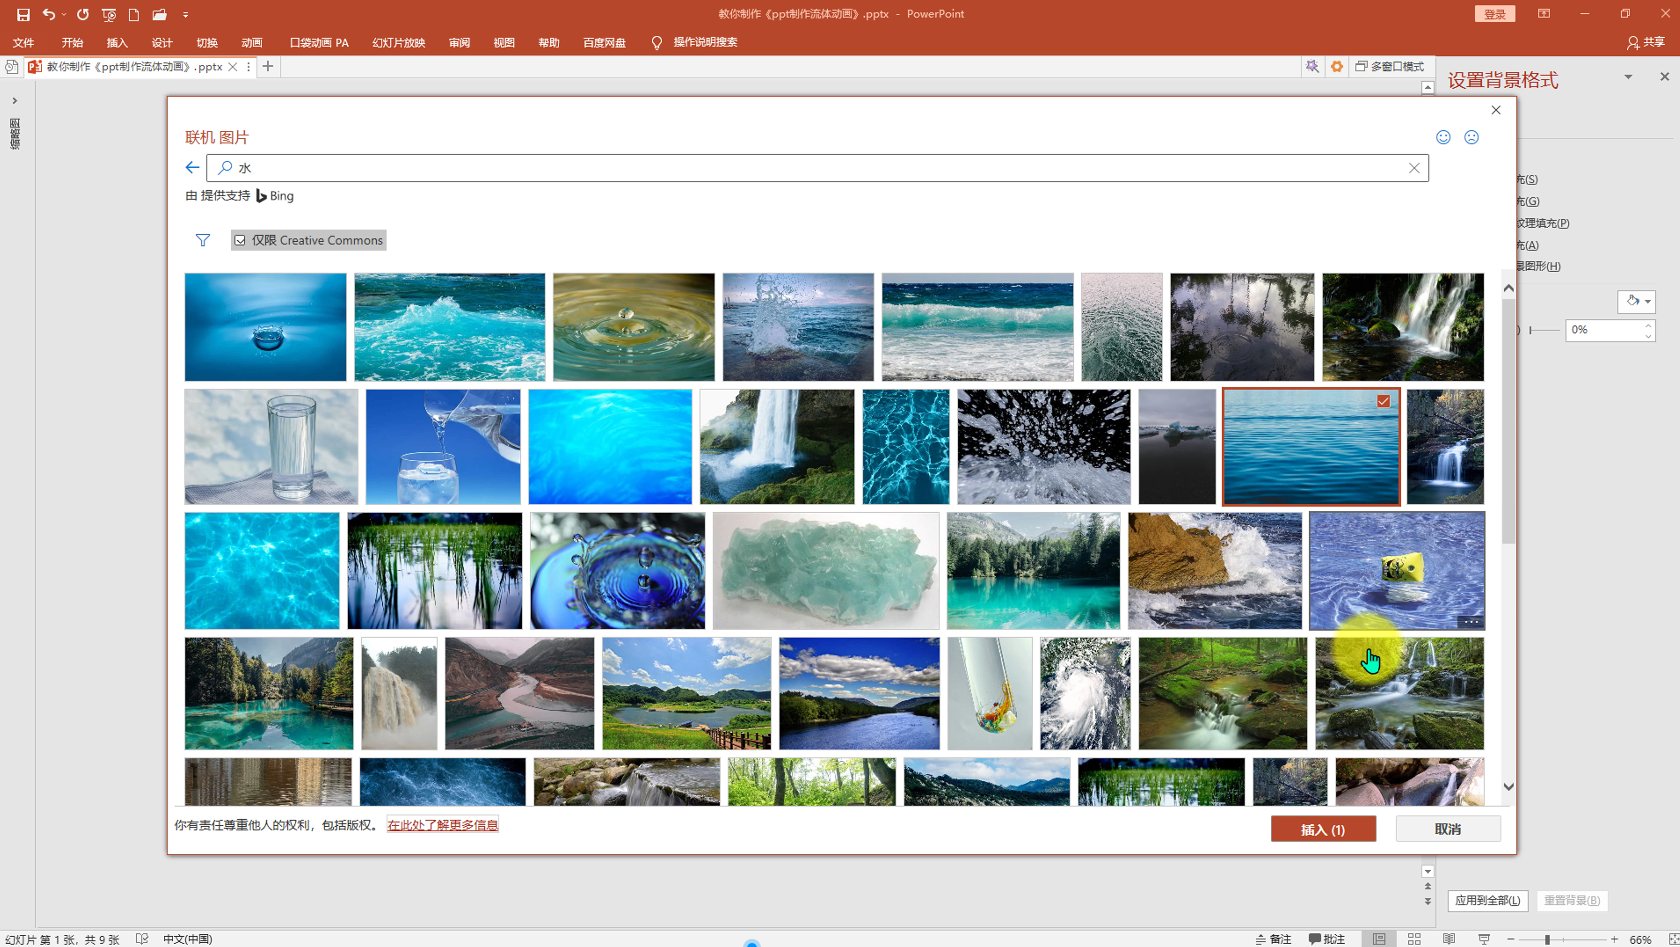This screenshot has height=947, width=1680.
Task: Open quick access toolbar customize dropdown
Action: 185,14
